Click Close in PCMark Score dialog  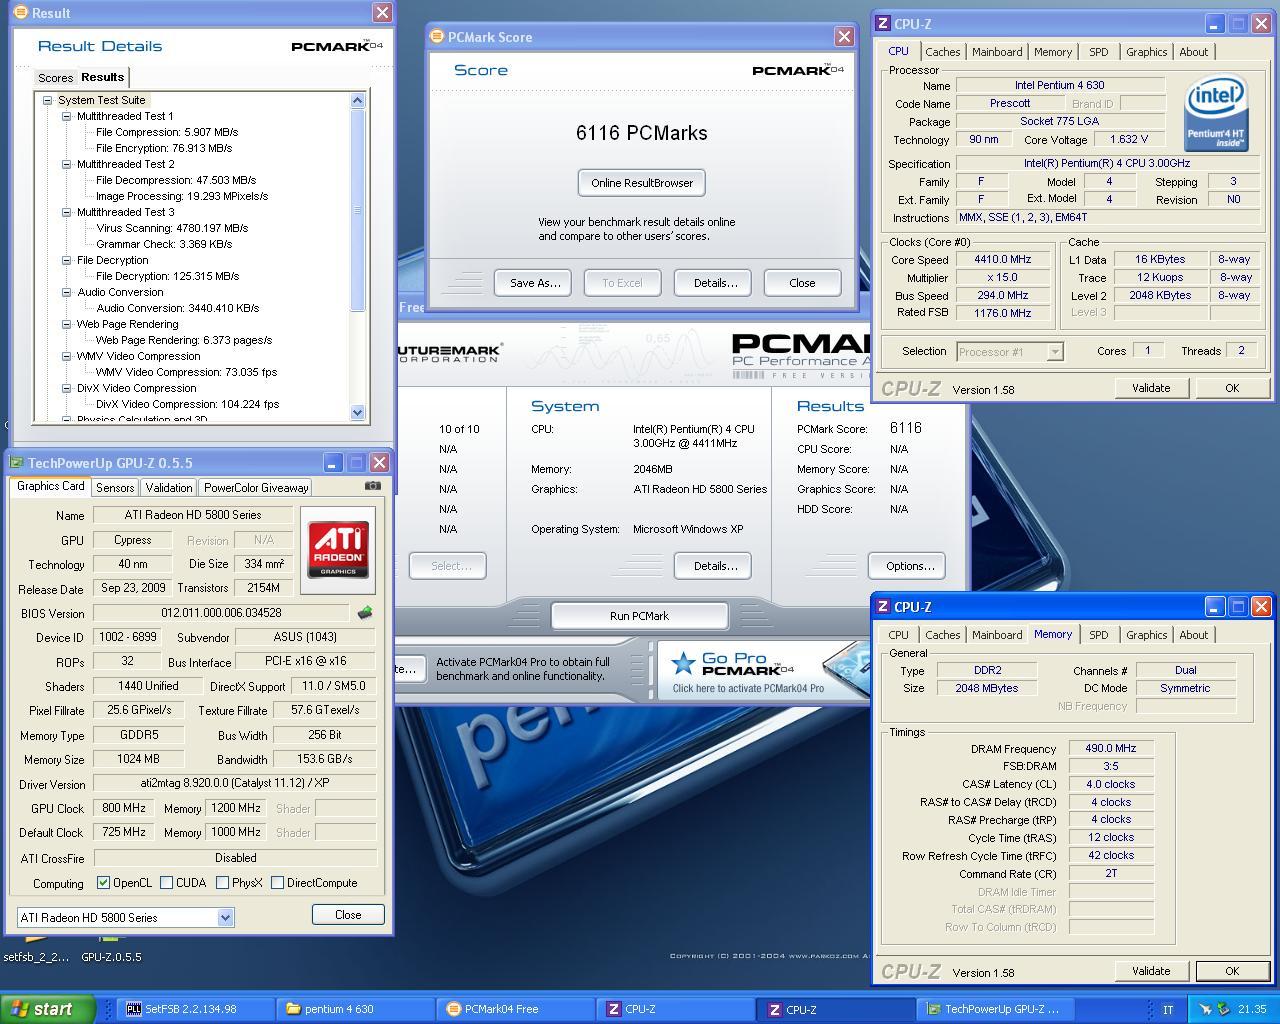click(802, 283)
